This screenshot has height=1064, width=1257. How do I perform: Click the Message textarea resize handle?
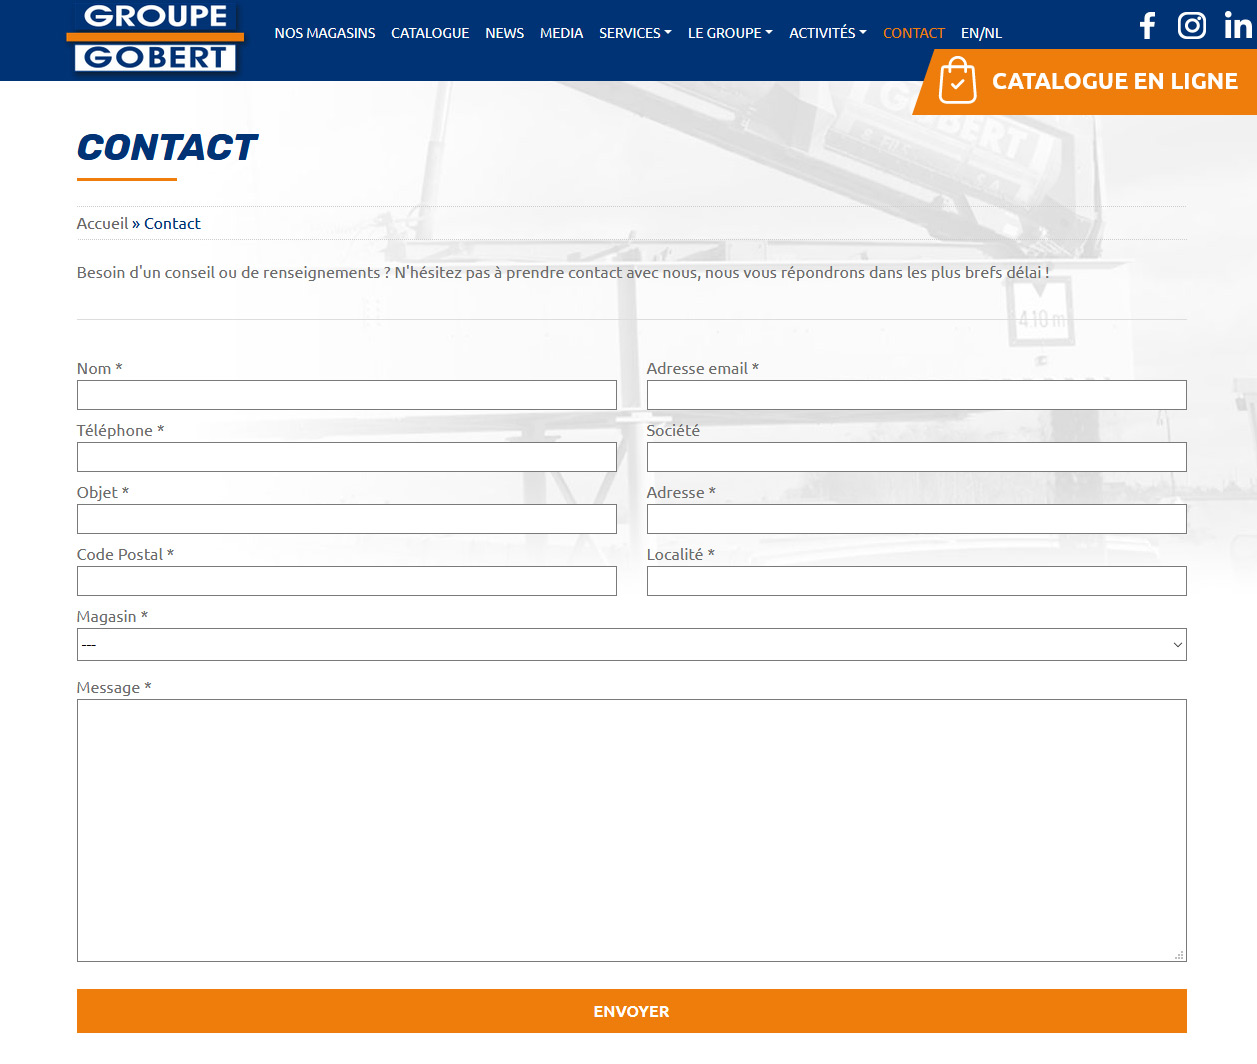(x=1179, y=955)
